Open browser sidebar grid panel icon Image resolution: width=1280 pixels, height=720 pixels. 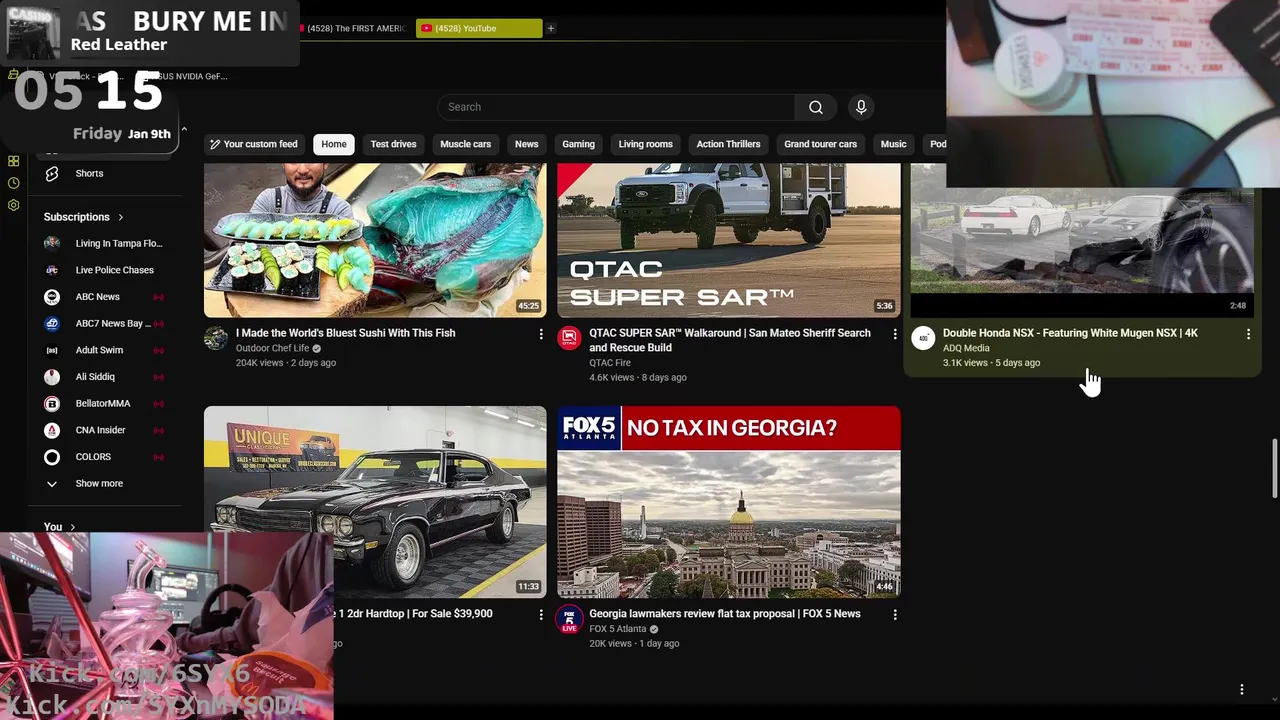13,161
